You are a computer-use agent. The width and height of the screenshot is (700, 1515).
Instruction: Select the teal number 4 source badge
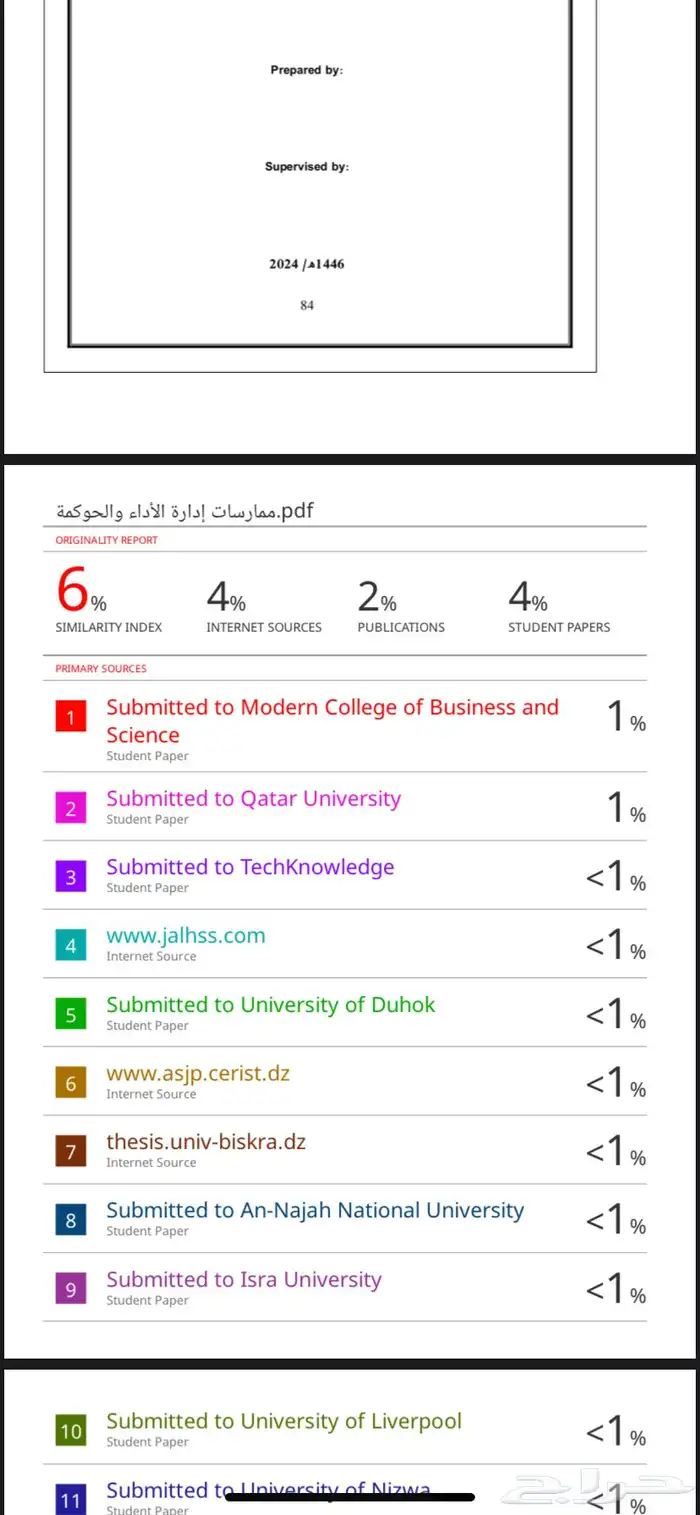pyautogui.click(x=70, y=946)
